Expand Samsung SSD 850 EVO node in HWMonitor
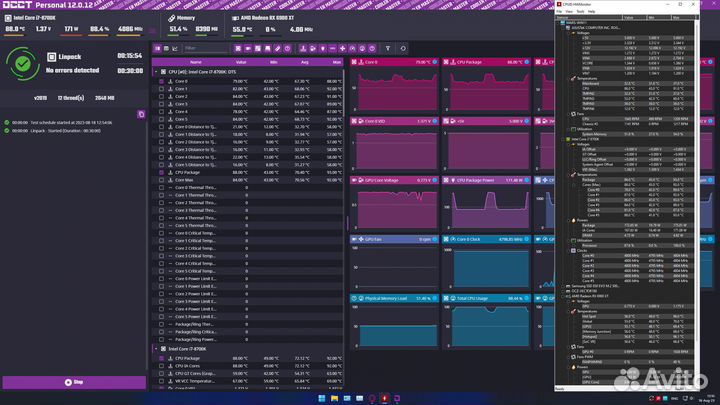The width and height of the screenshot is (720, 405). click(x=563, y=286)
